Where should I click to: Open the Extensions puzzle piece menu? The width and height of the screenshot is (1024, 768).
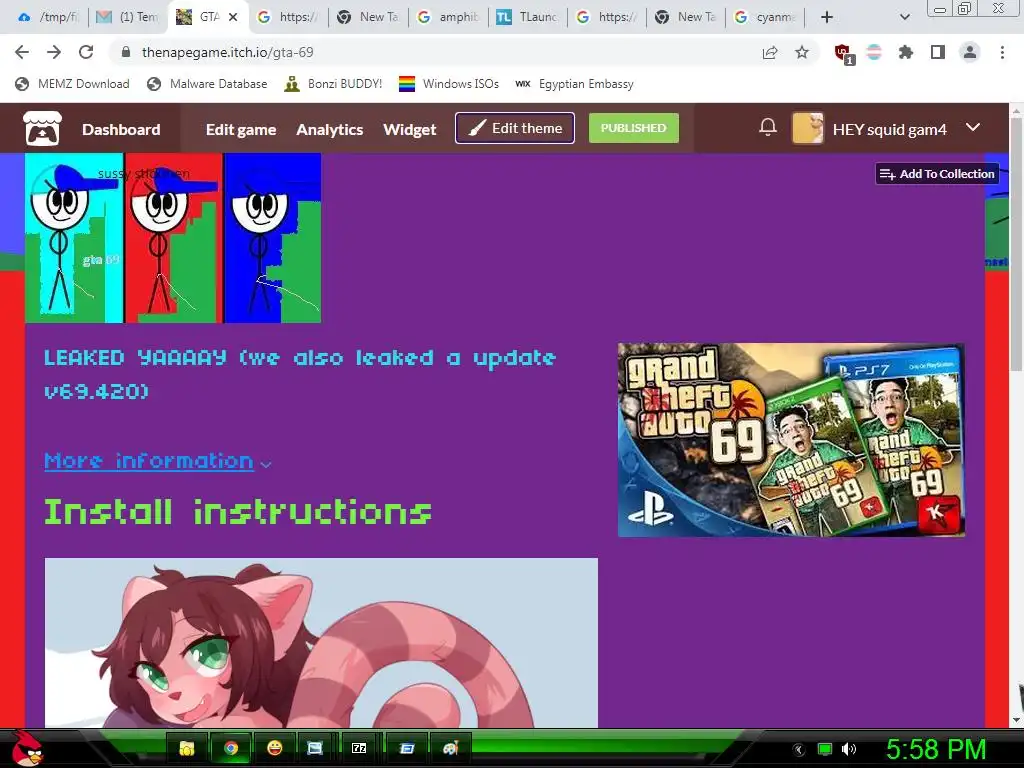pos(906,53)
